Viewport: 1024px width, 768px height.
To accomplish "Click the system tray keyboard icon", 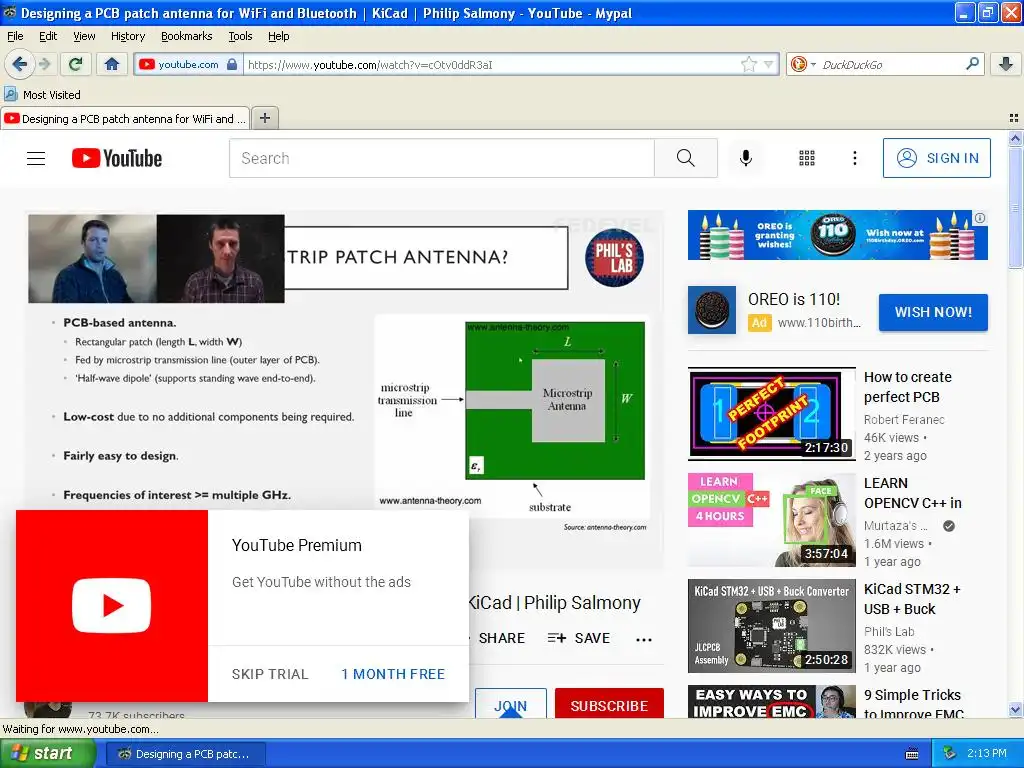I will pyautogui.click(x=912, y=754).
